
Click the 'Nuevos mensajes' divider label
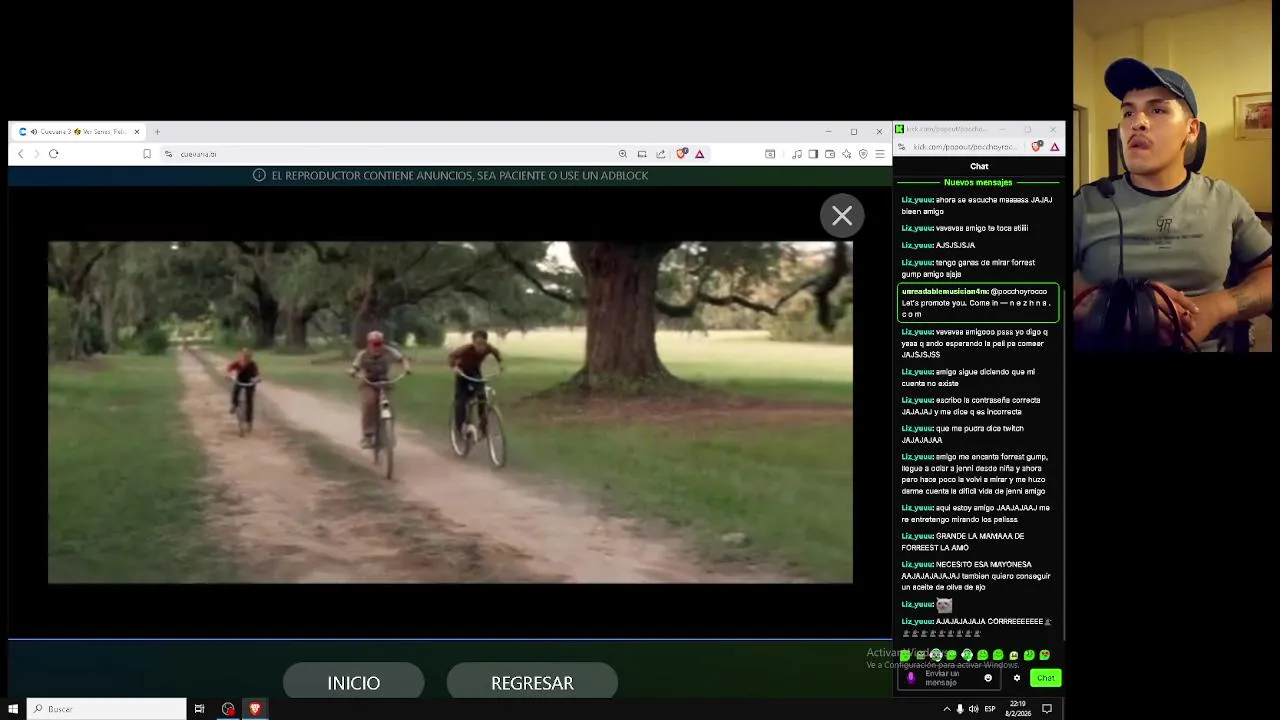pos(978,182)
